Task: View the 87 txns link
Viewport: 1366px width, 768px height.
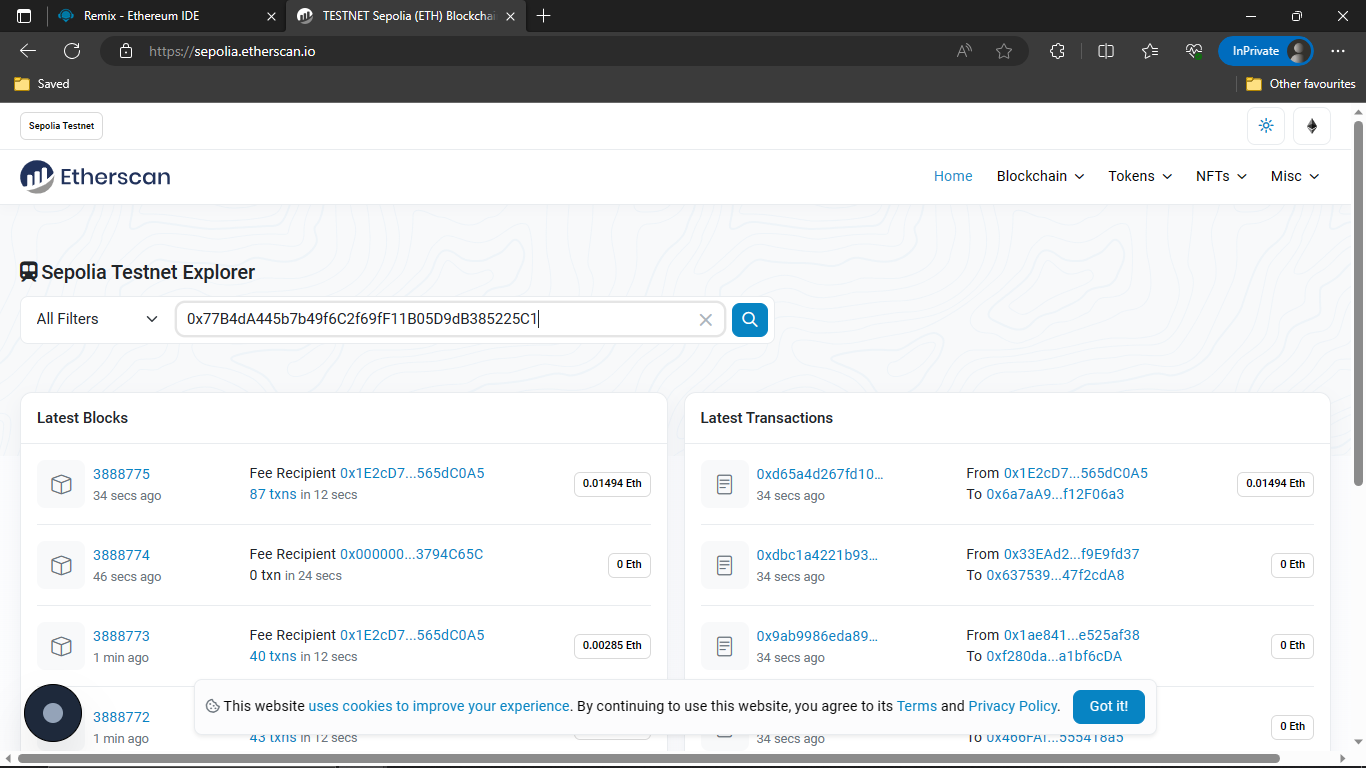Action: pyautogui.click(x=273, y=494)
